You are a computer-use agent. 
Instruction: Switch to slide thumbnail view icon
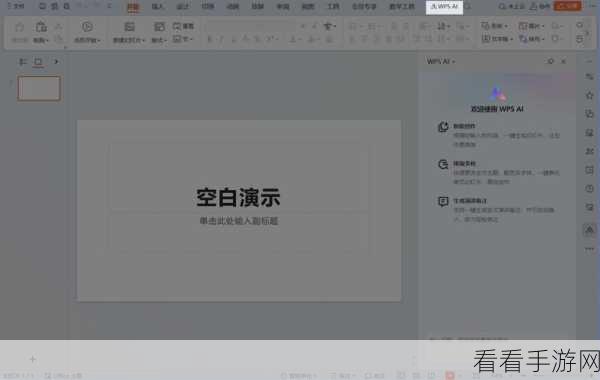38,62
